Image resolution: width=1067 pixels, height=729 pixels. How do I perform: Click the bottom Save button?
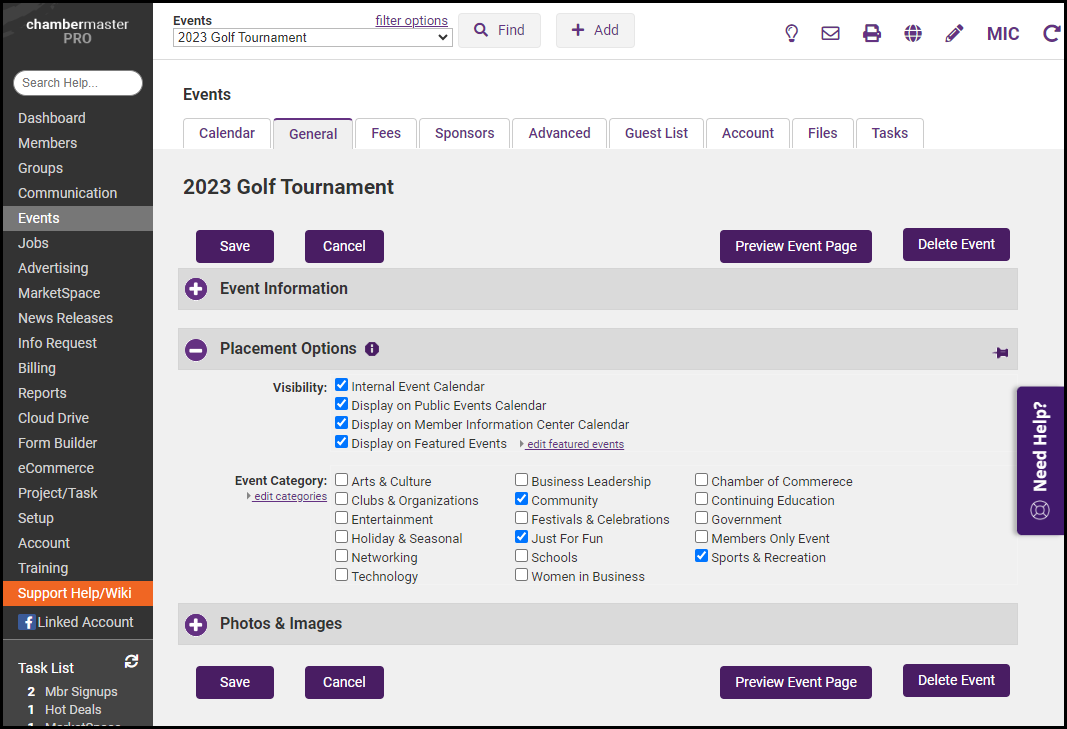pyautogui.click(x=235, y=682)
